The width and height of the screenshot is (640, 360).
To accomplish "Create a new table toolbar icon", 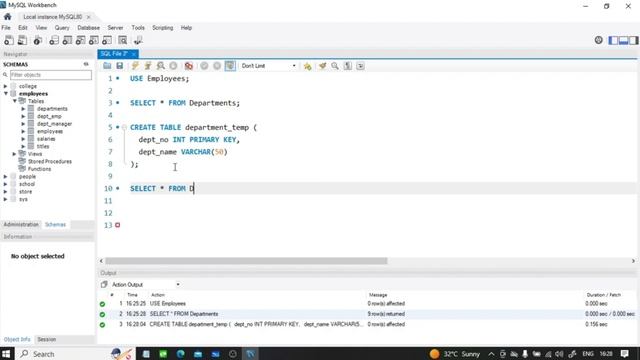I will pyautogui.click(x=67, y=40).
